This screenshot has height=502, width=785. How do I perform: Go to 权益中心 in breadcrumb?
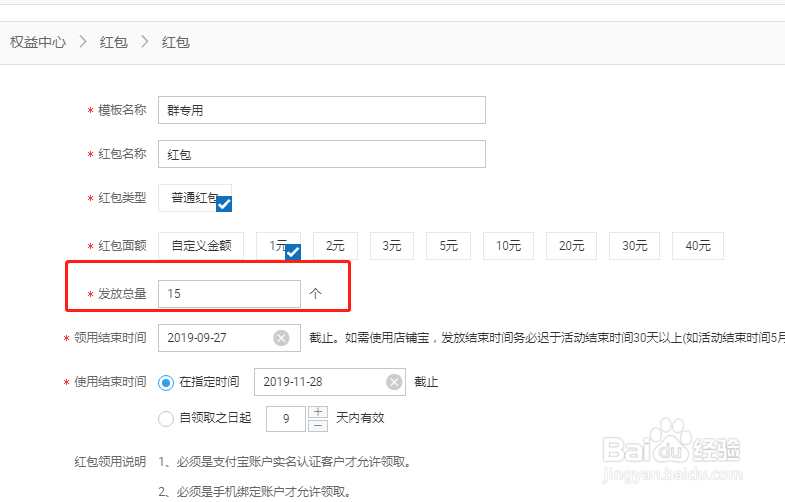[38, 42]
